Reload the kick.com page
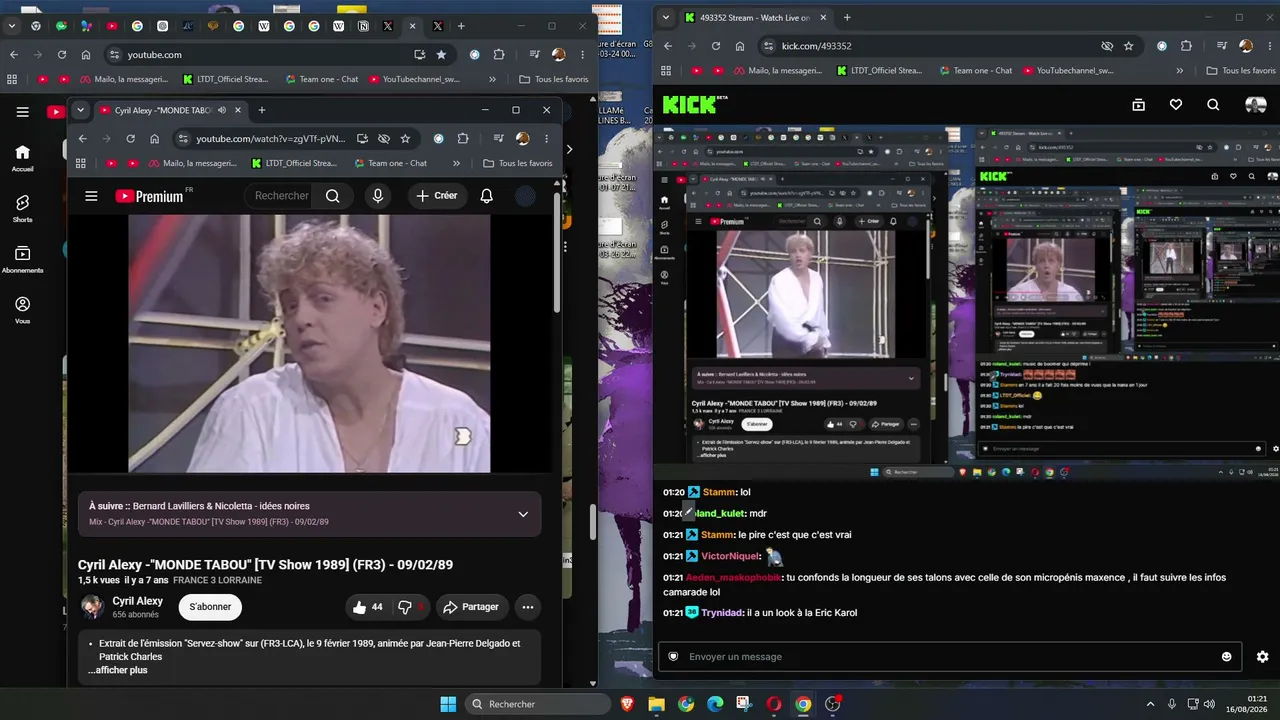The width and height of the screenshot is (1280, 720). (716, 46)
